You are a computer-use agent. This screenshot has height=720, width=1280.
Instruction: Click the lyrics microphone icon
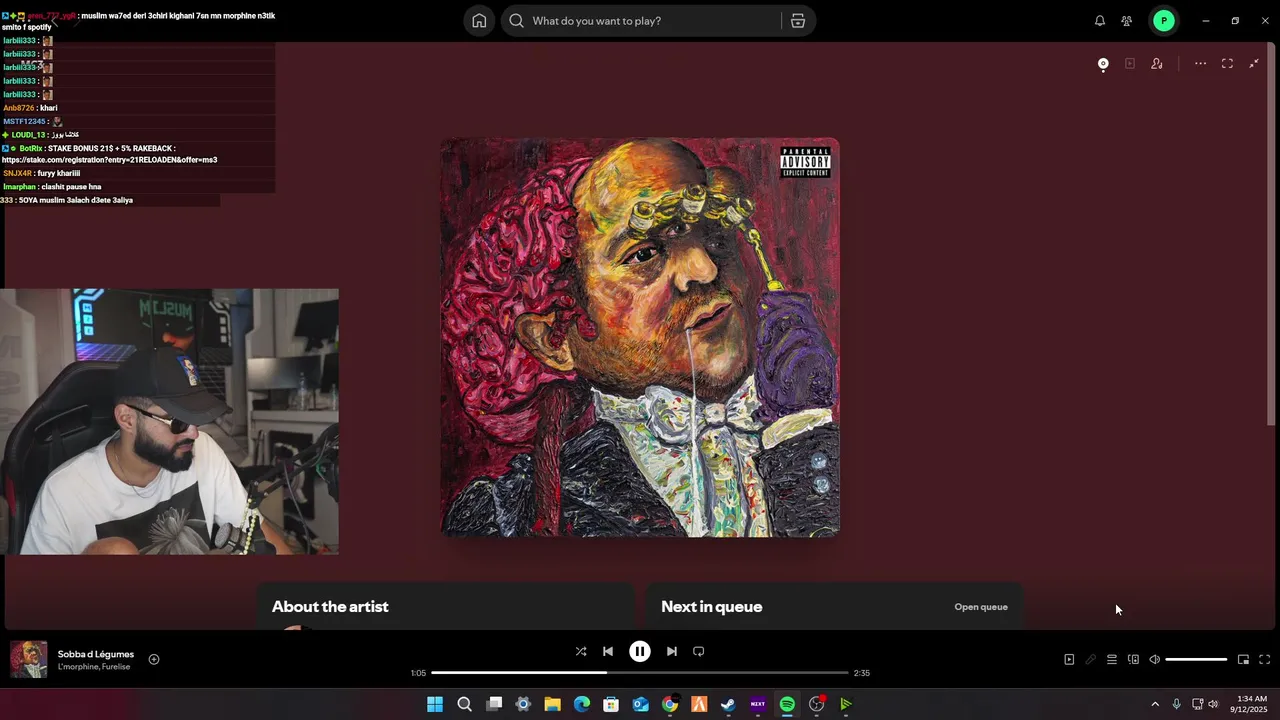(1091, 660)
